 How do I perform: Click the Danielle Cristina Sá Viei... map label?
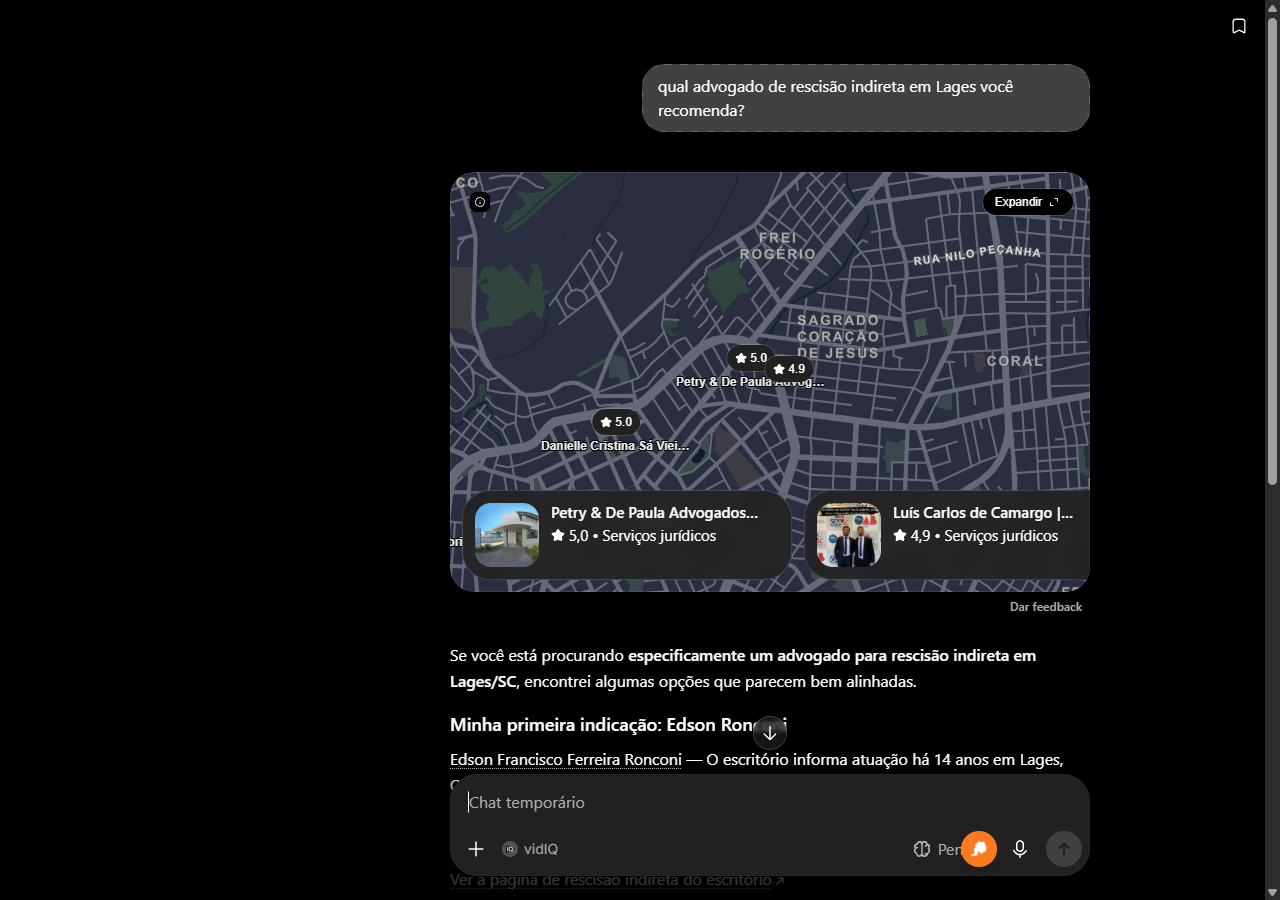615,446
